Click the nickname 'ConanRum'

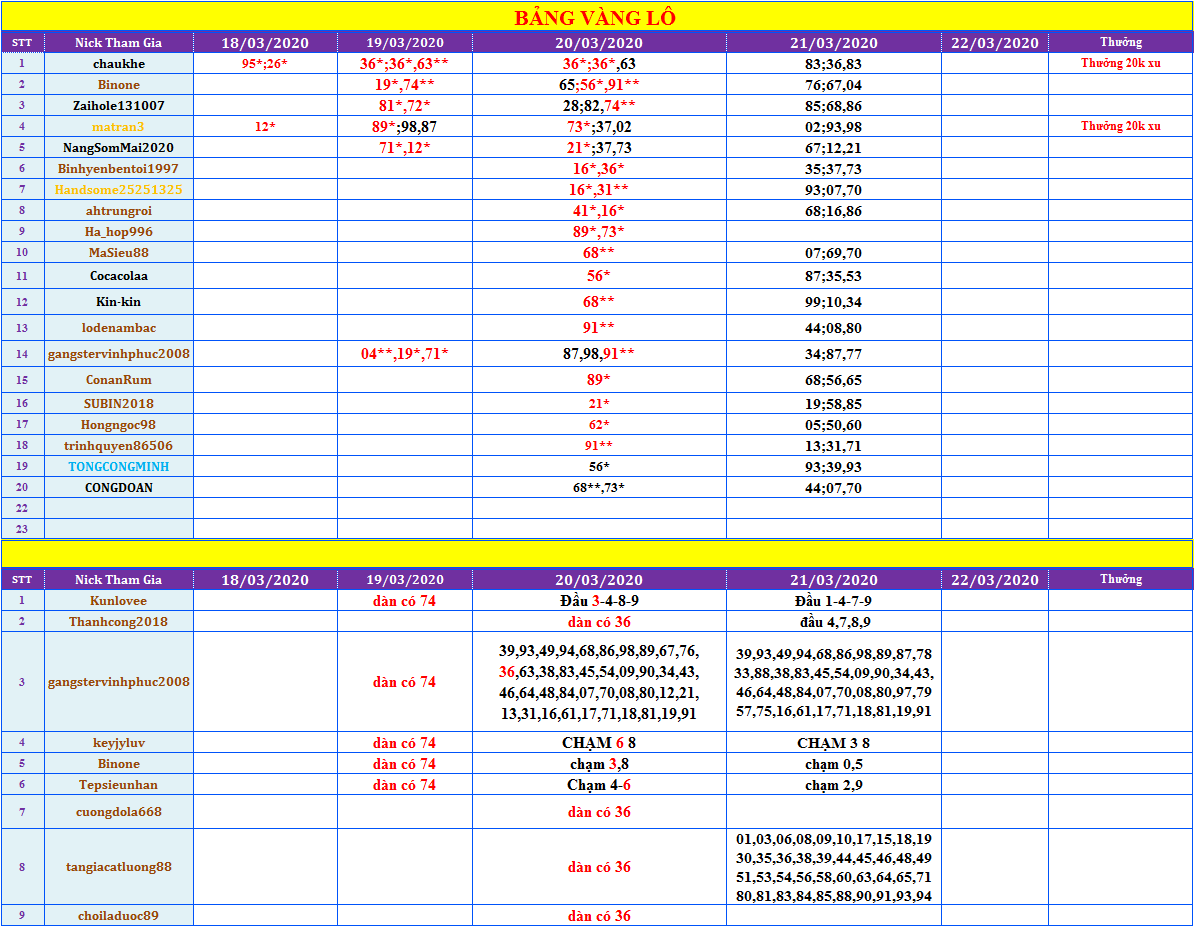(119, 380)
